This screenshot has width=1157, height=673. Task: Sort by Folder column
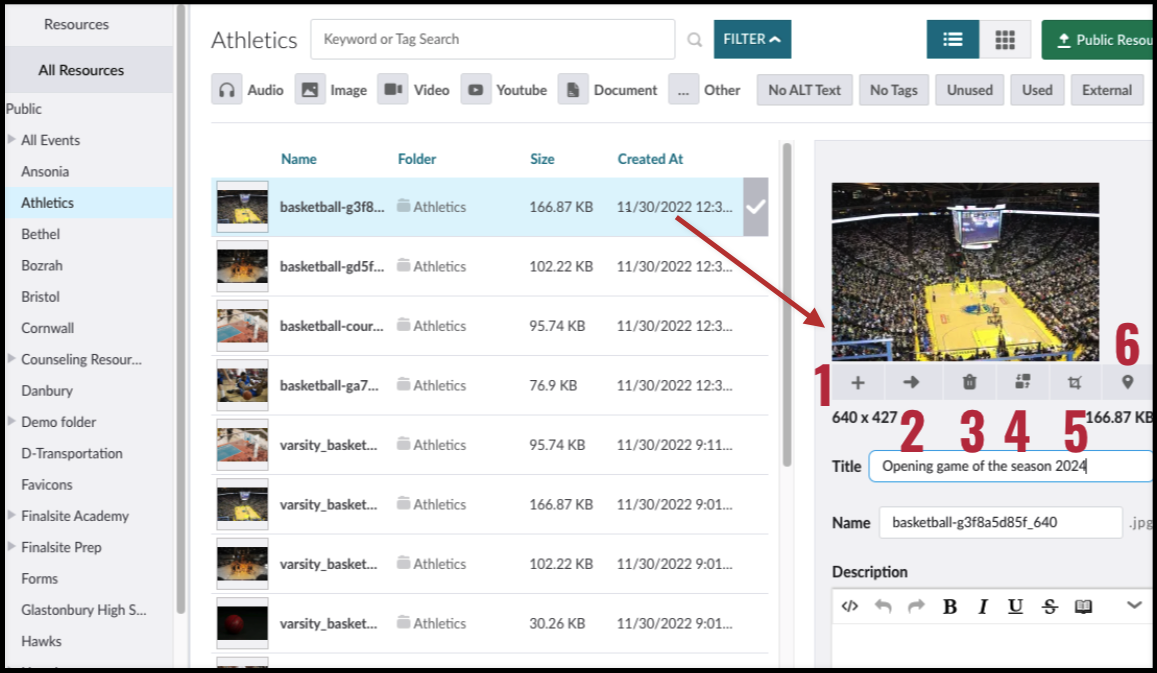pos(417,159)
